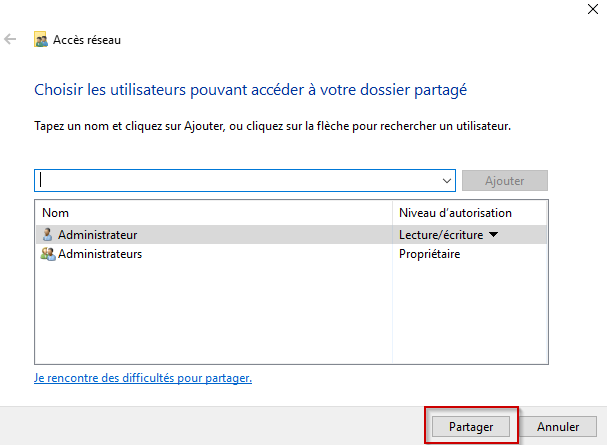Click the Accès réseau network sharing icon
Screen dimensions: 607x445
click(41, 39)
